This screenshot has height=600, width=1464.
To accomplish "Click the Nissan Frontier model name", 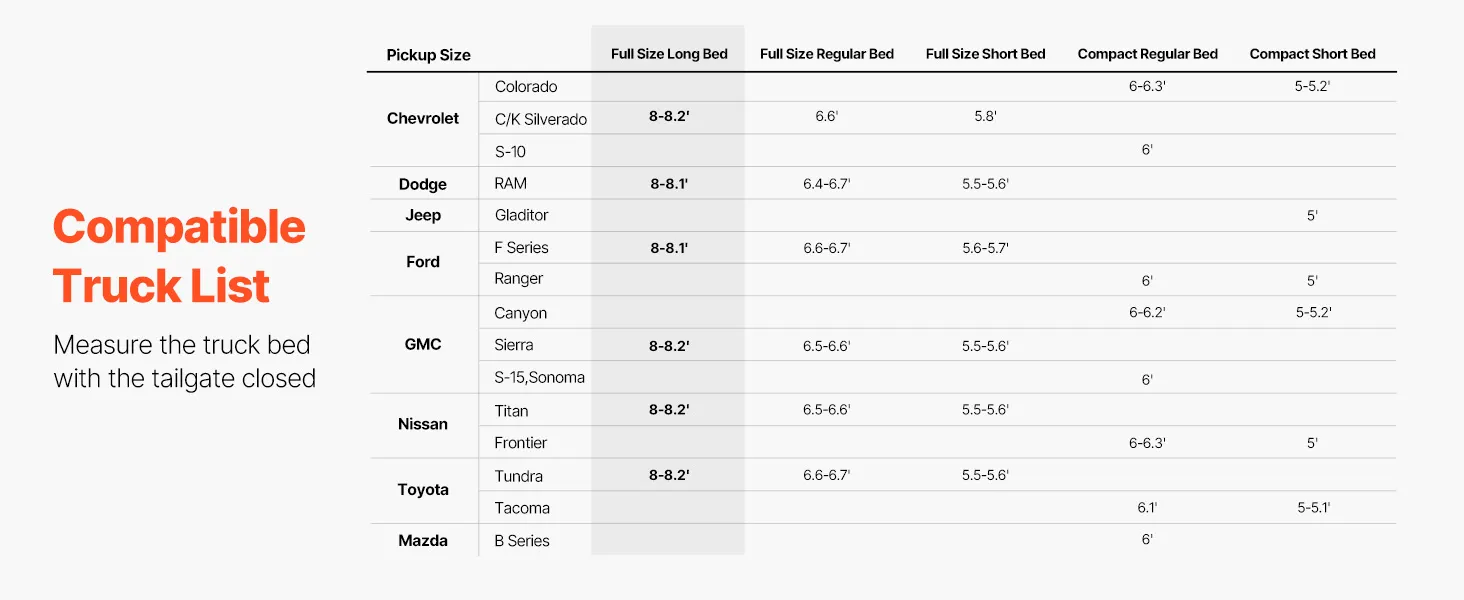I will point(520,443).
